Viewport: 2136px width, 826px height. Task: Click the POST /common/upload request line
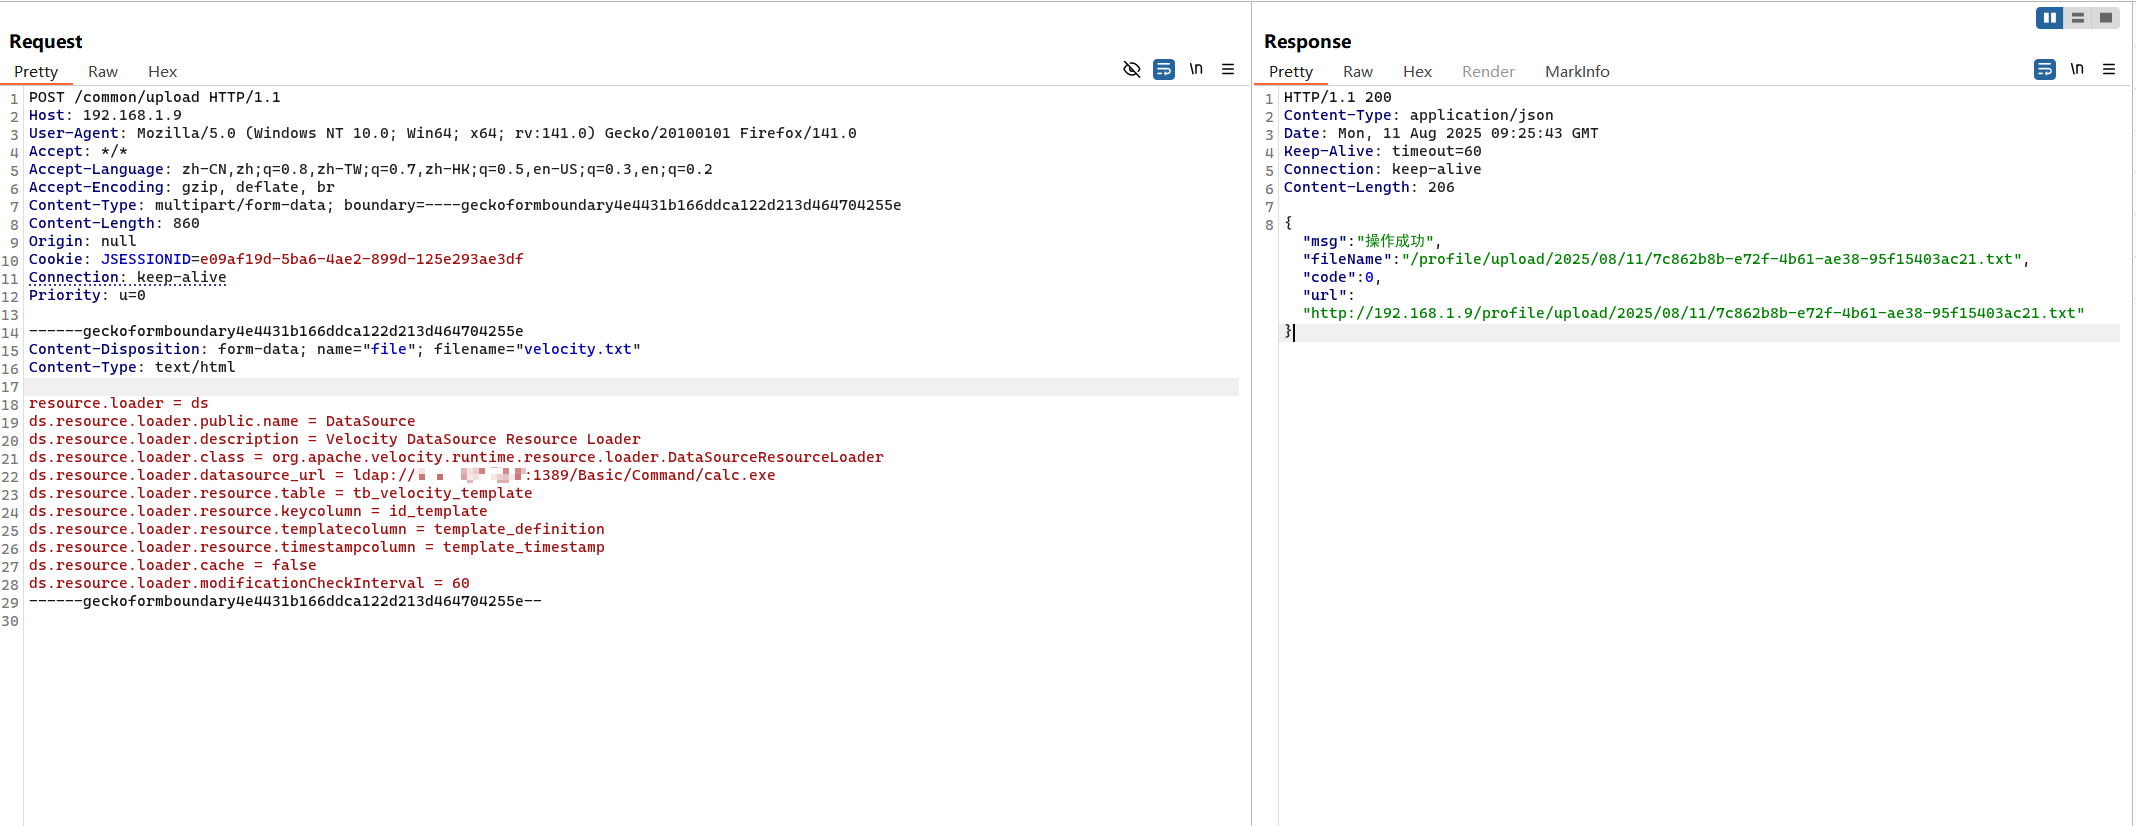click(x=155, y=97)
